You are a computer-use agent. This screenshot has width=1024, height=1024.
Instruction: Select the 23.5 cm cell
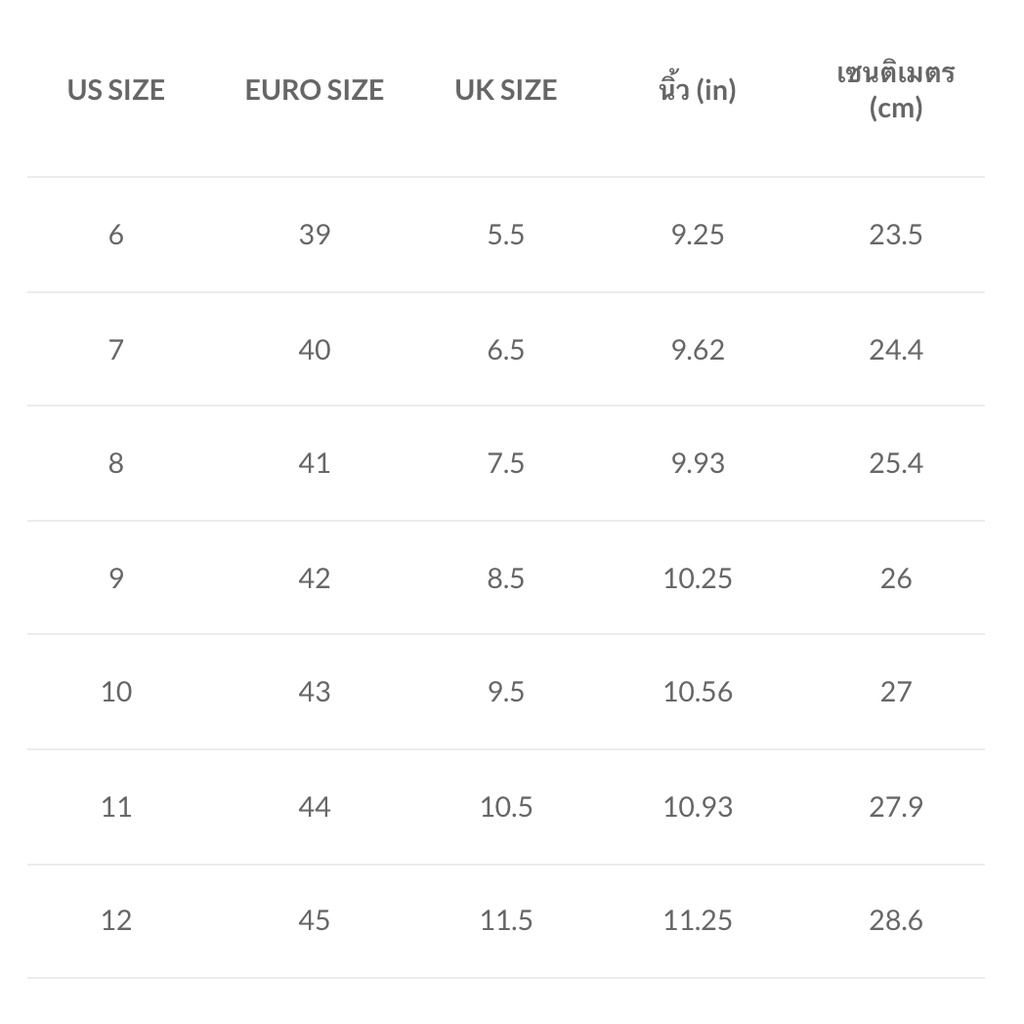coord(895,235)
